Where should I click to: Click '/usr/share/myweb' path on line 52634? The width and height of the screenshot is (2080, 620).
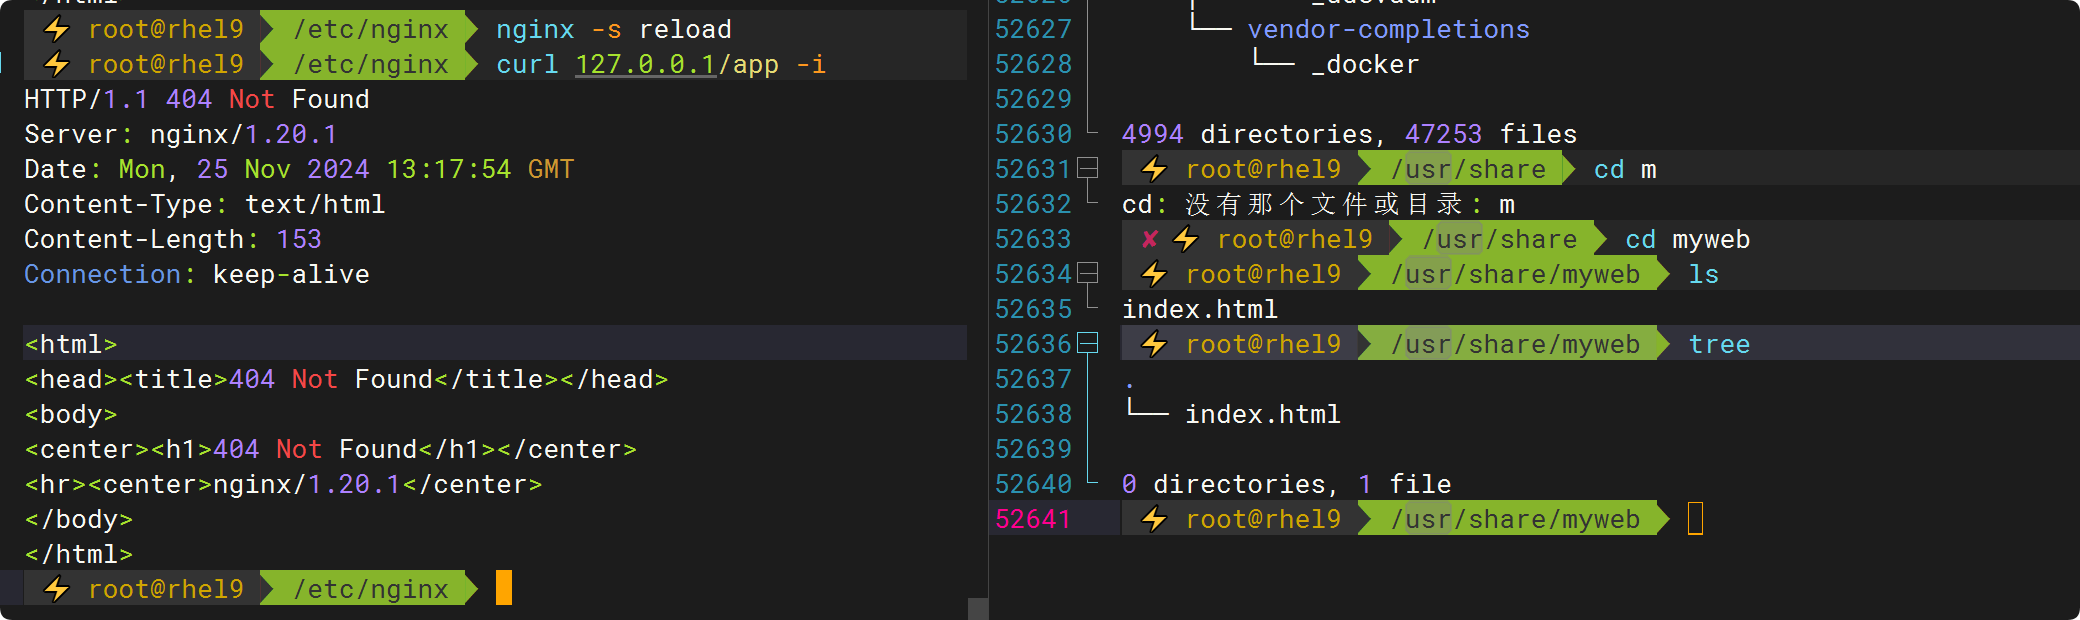1515,274
